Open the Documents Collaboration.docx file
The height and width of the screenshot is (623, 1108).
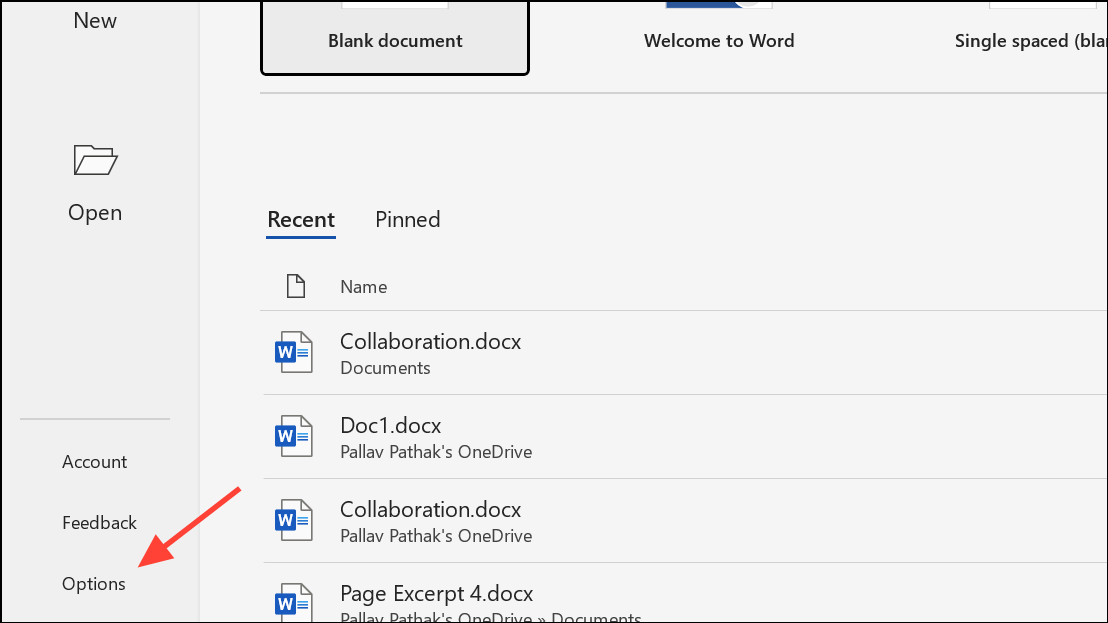(430, 341)
